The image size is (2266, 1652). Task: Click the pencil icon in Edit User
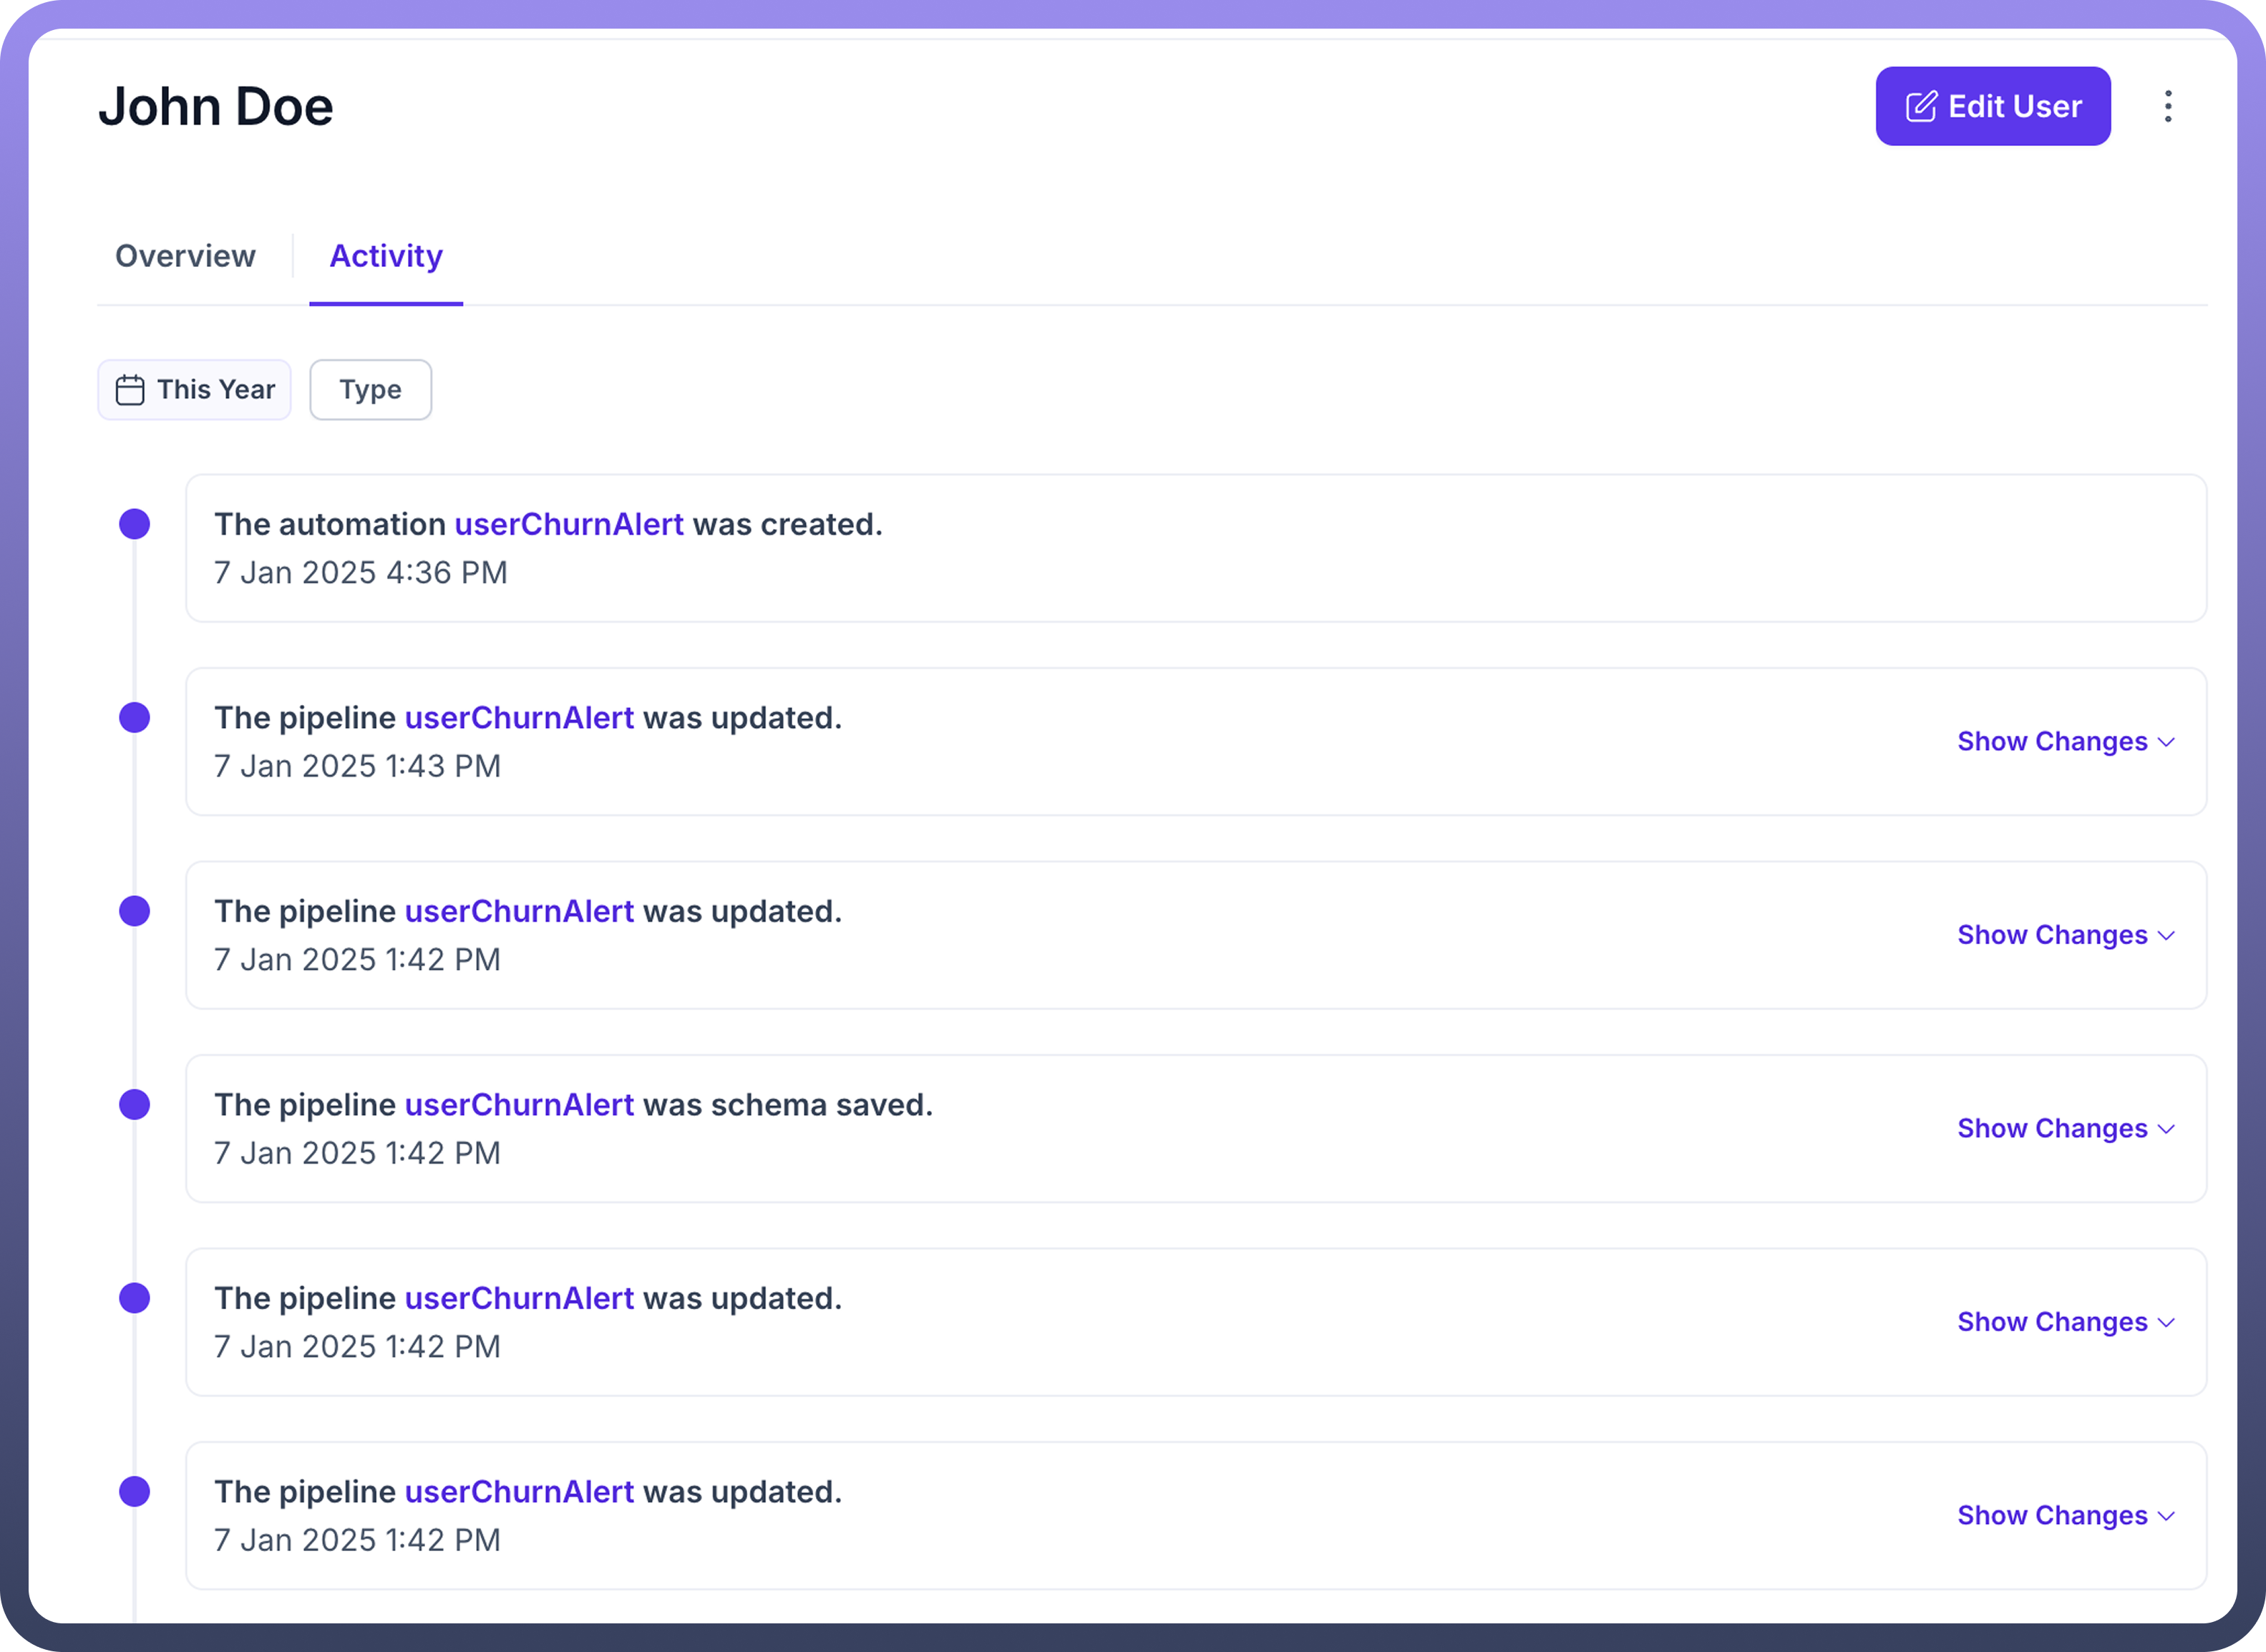[x=1921, y=107]
